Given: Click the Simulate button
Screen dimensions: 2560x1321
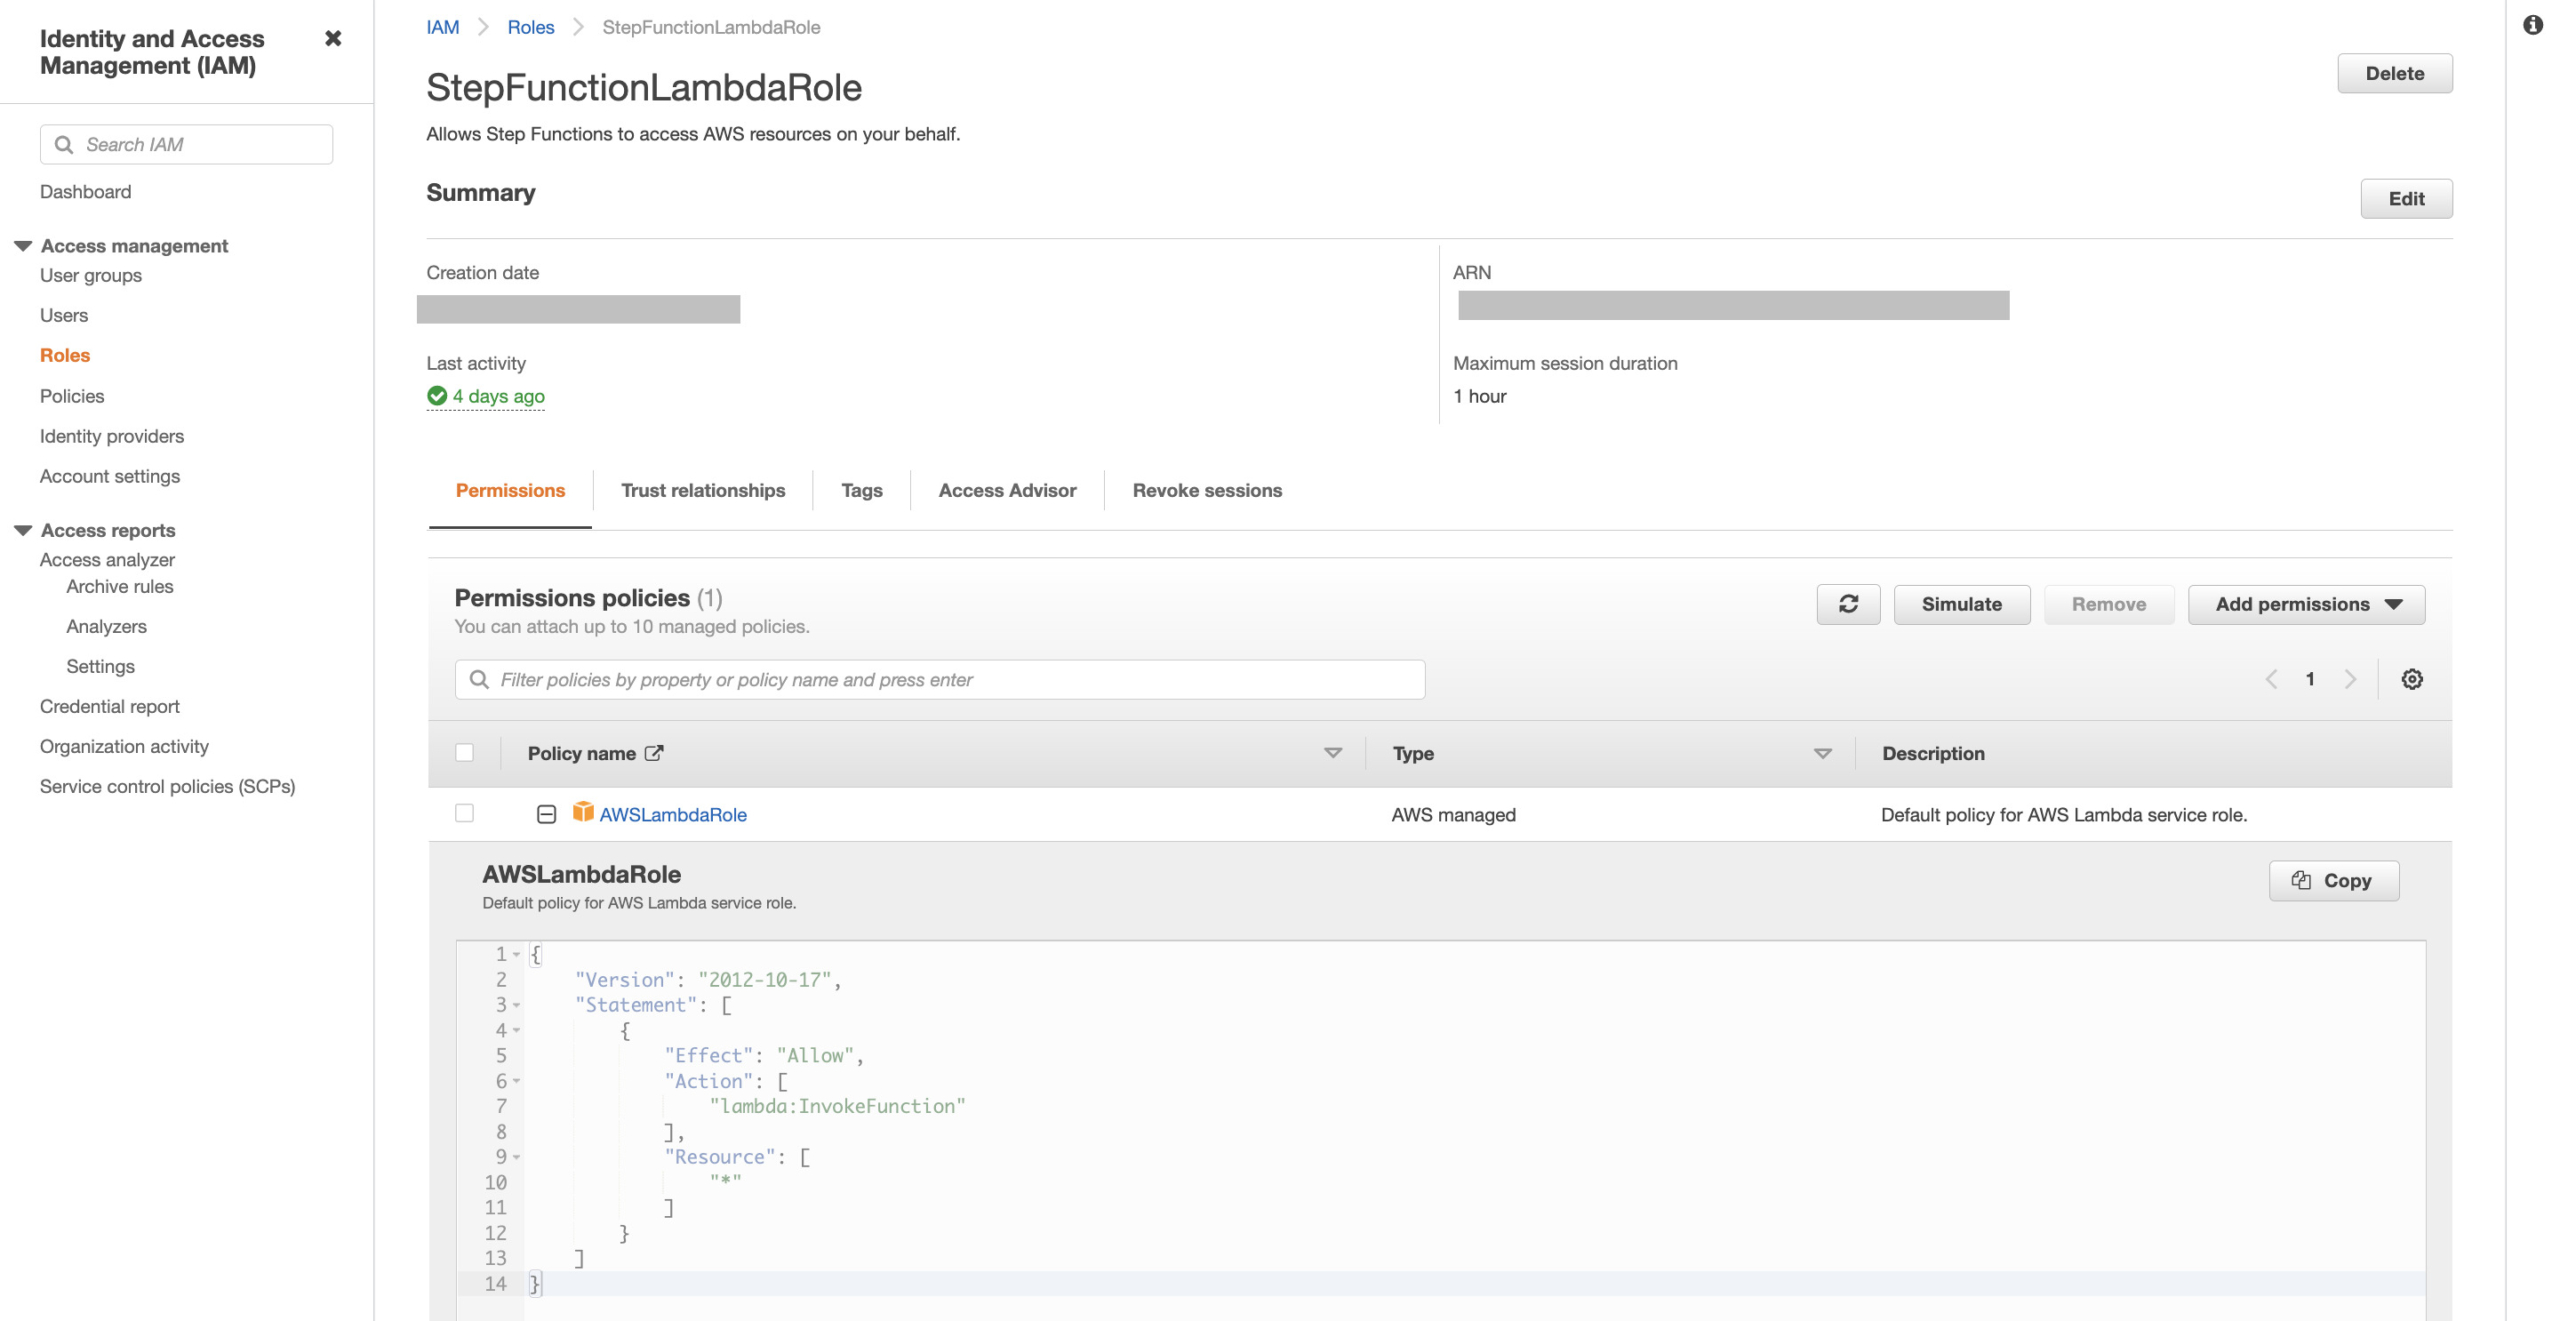Looking at the screenshot, I should click(1961, 604).
